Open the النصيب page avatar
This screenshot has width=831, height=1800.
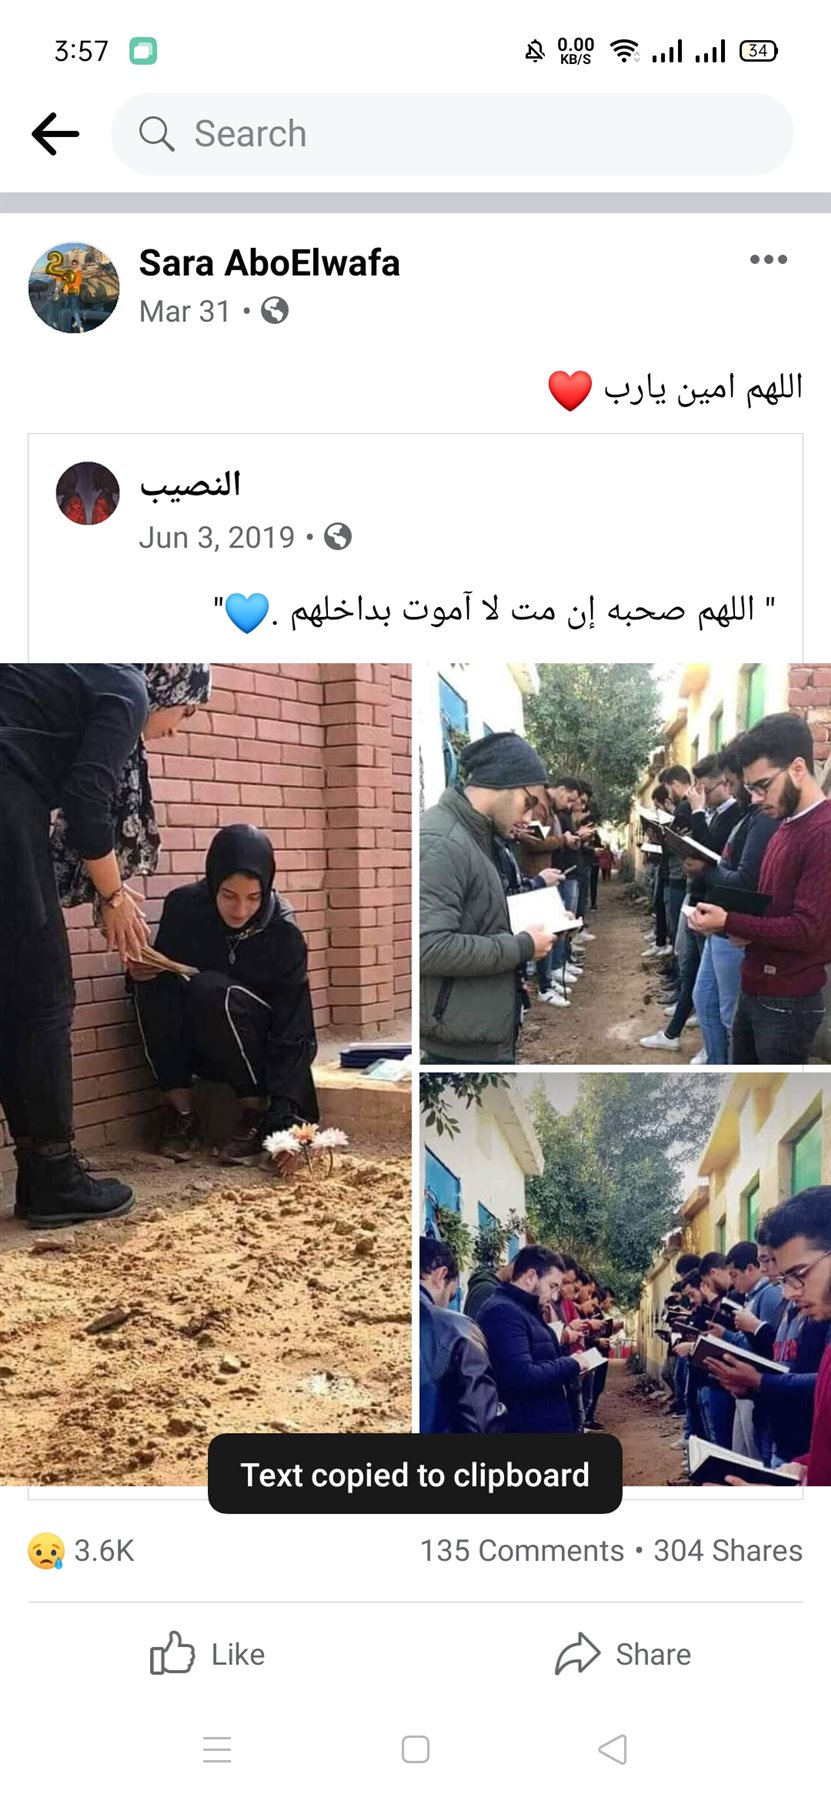tap(88, 493)
